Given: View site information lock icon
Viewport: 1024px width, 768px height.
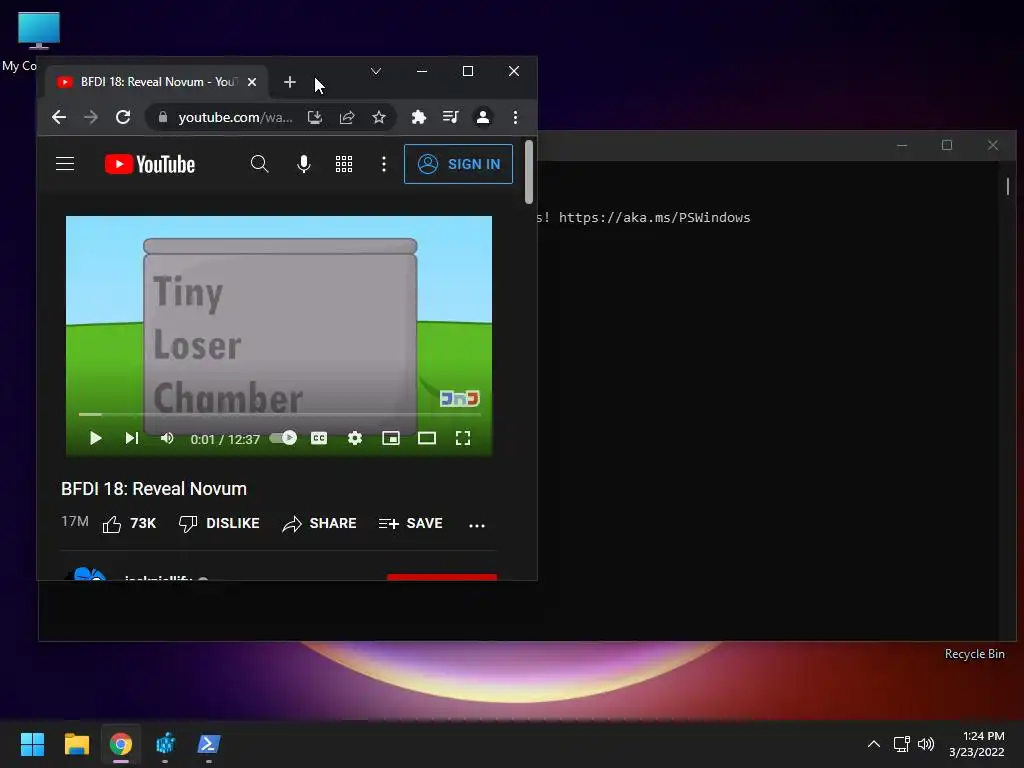Looking at the screenshot, I should coord(163,117).
